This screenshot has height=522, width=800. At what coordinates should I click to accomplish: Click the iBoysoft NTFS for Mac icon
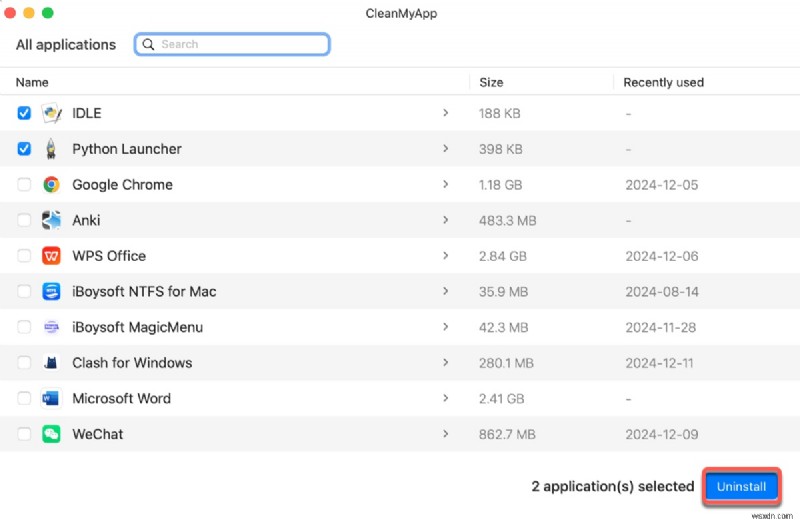[x=51, y=291]
